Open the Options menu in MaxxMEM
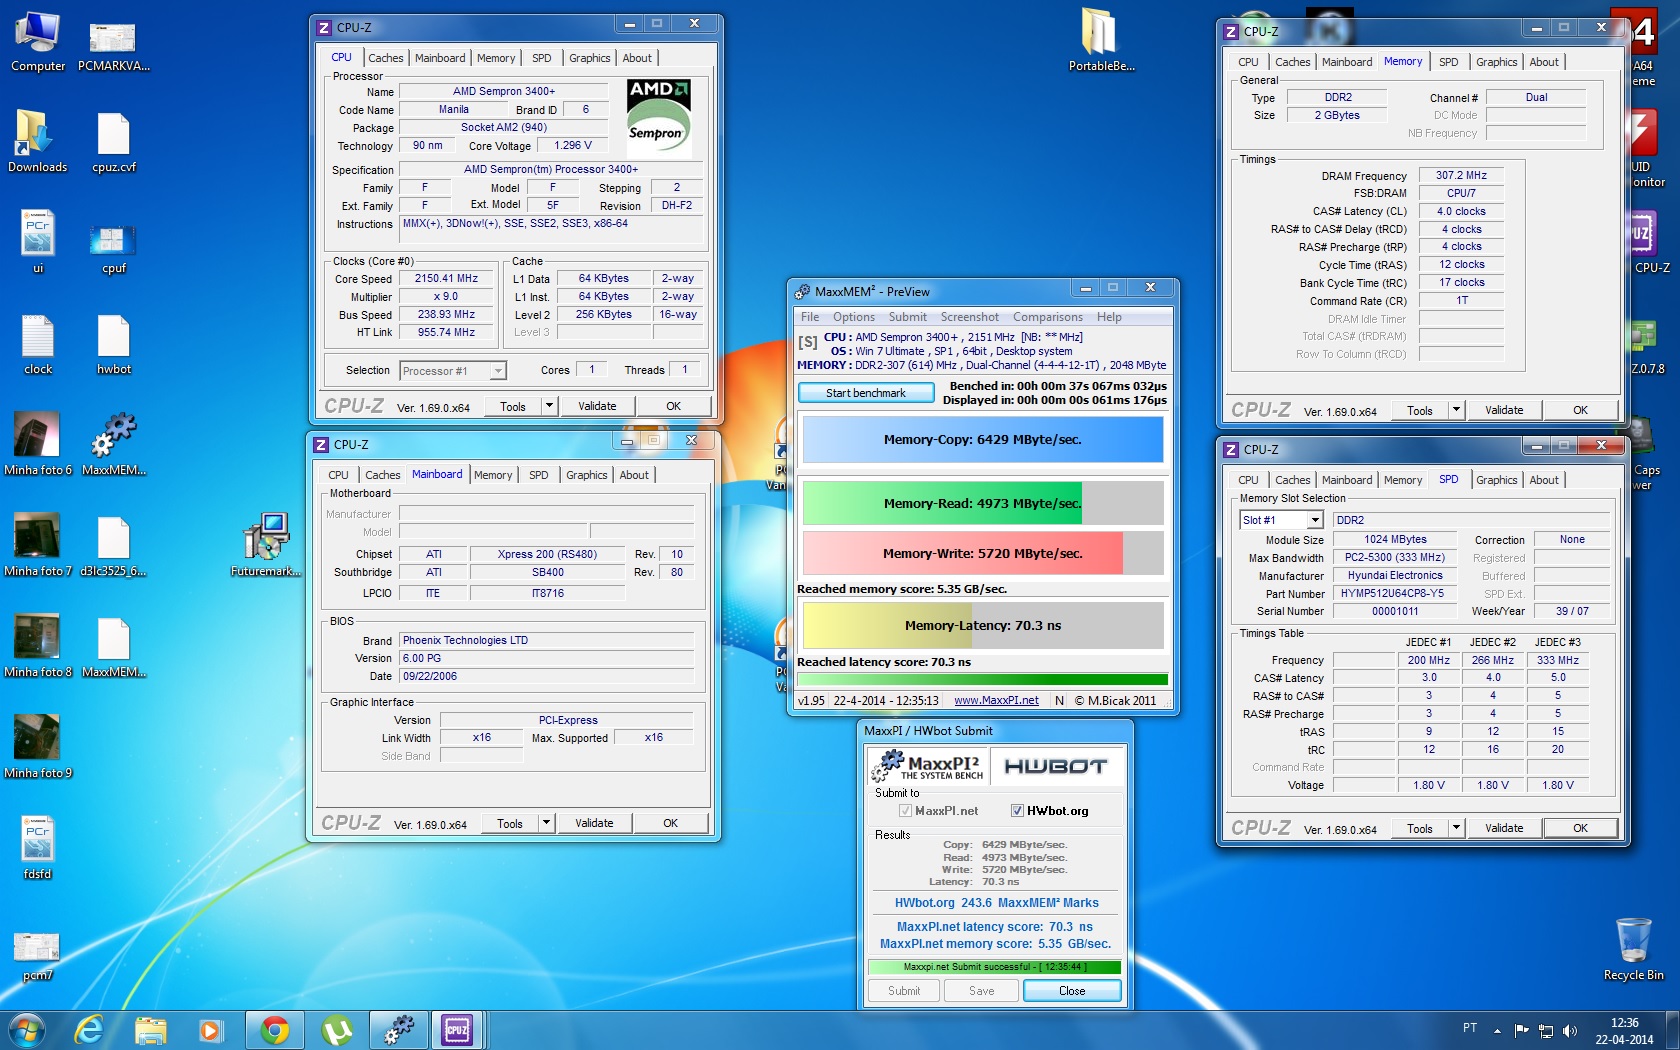 click(x=854, y=317)
